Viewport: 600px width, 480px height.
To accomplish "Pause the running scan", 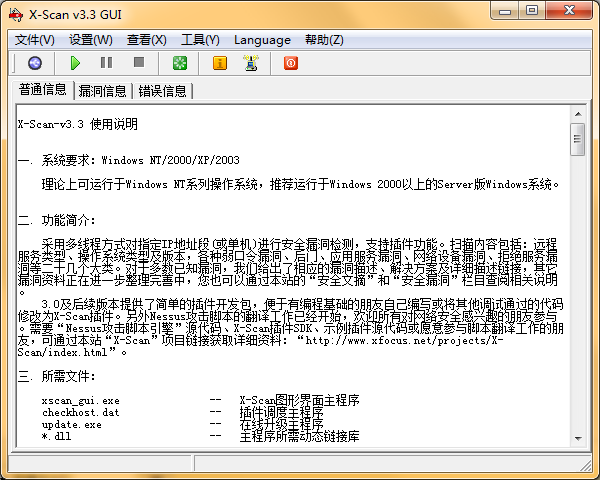I will click(x=106, y=63).
